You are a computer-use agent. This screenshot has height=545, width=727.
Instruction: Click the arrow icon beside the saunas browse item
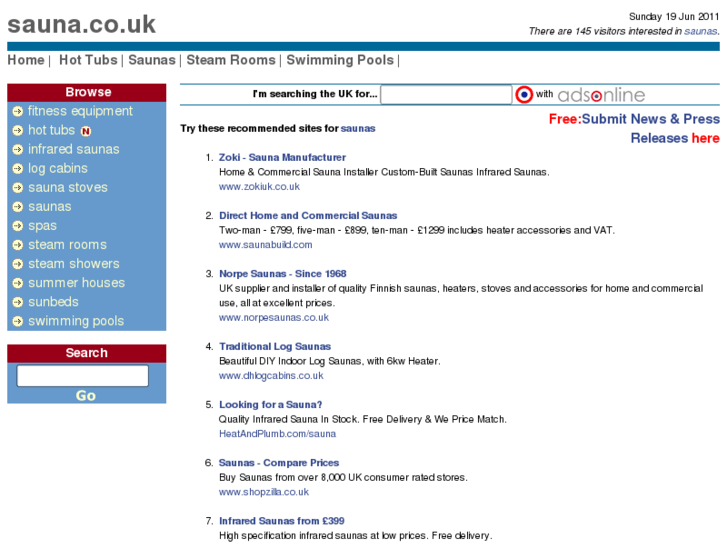[18, 206]
